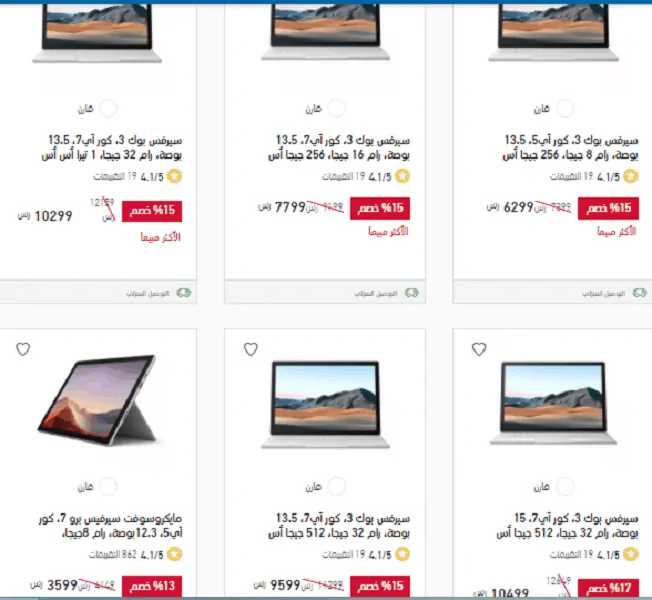Add Surface Book 3 15-inch to wishlist heart
The image size is (652, 600).
(479, 349)
